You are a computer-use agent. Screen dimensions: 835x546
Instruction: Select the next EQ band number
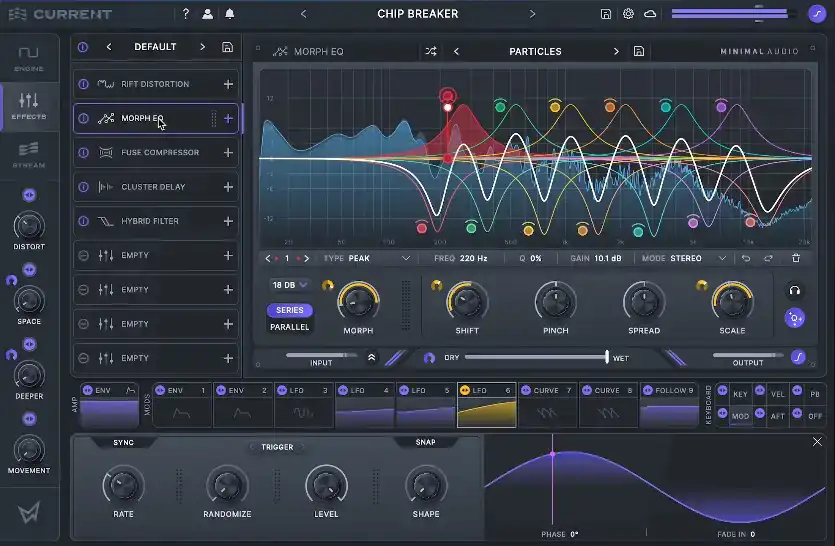click(x=306, y=258)
